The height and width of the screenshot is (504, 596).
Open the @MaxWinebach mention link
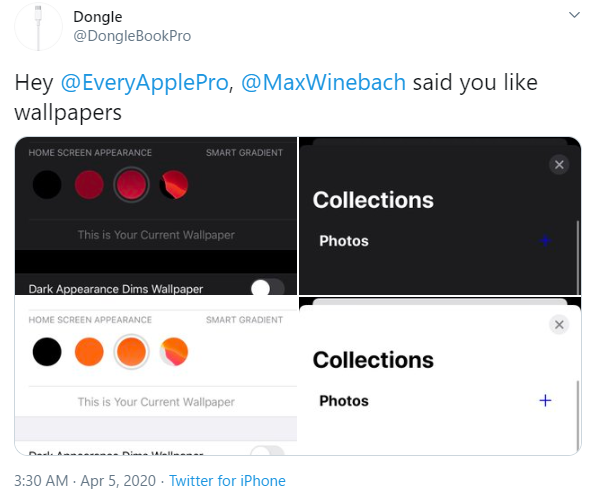(323, 82)
